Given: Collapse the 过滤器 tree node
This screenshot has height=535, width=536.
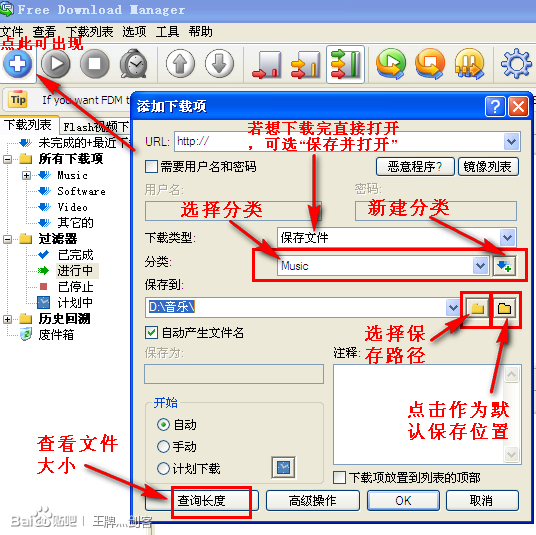Looking at the screenshot, I should 7,239.
